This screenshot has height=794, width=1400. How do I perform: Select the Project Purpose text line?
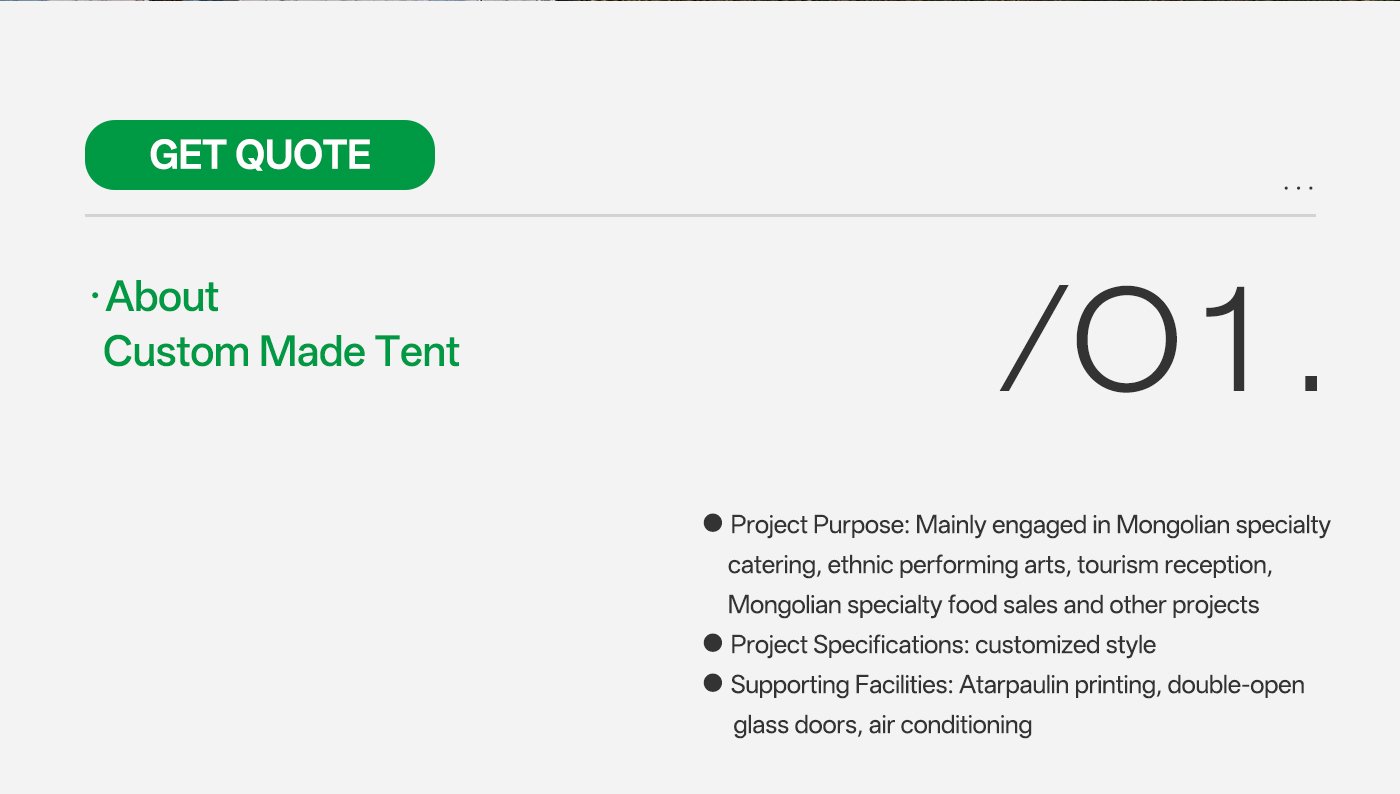(x=1030, y=525)
